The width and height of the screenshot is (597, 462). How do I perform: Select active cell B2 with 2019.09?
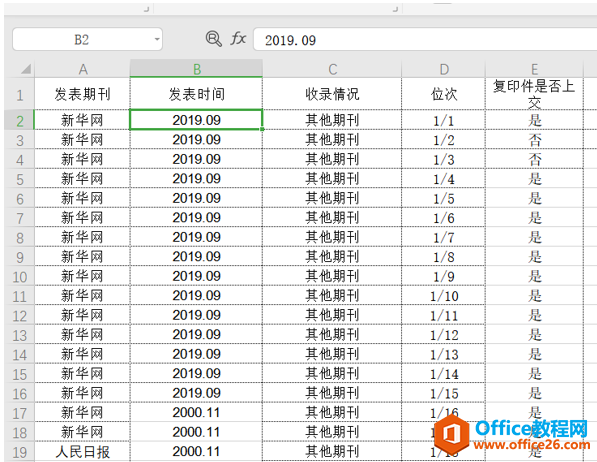click(196, 120)
